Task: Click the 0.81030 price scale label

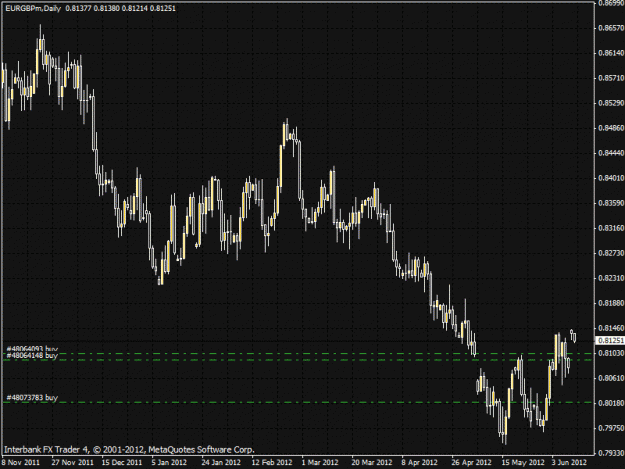Action: pos(611,353)
